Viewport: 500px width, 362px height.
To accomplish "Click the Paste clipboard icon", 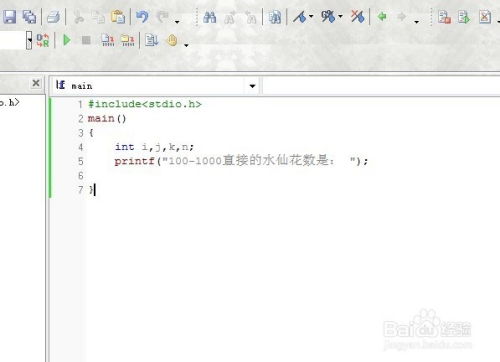I will (x=118, y=17).
